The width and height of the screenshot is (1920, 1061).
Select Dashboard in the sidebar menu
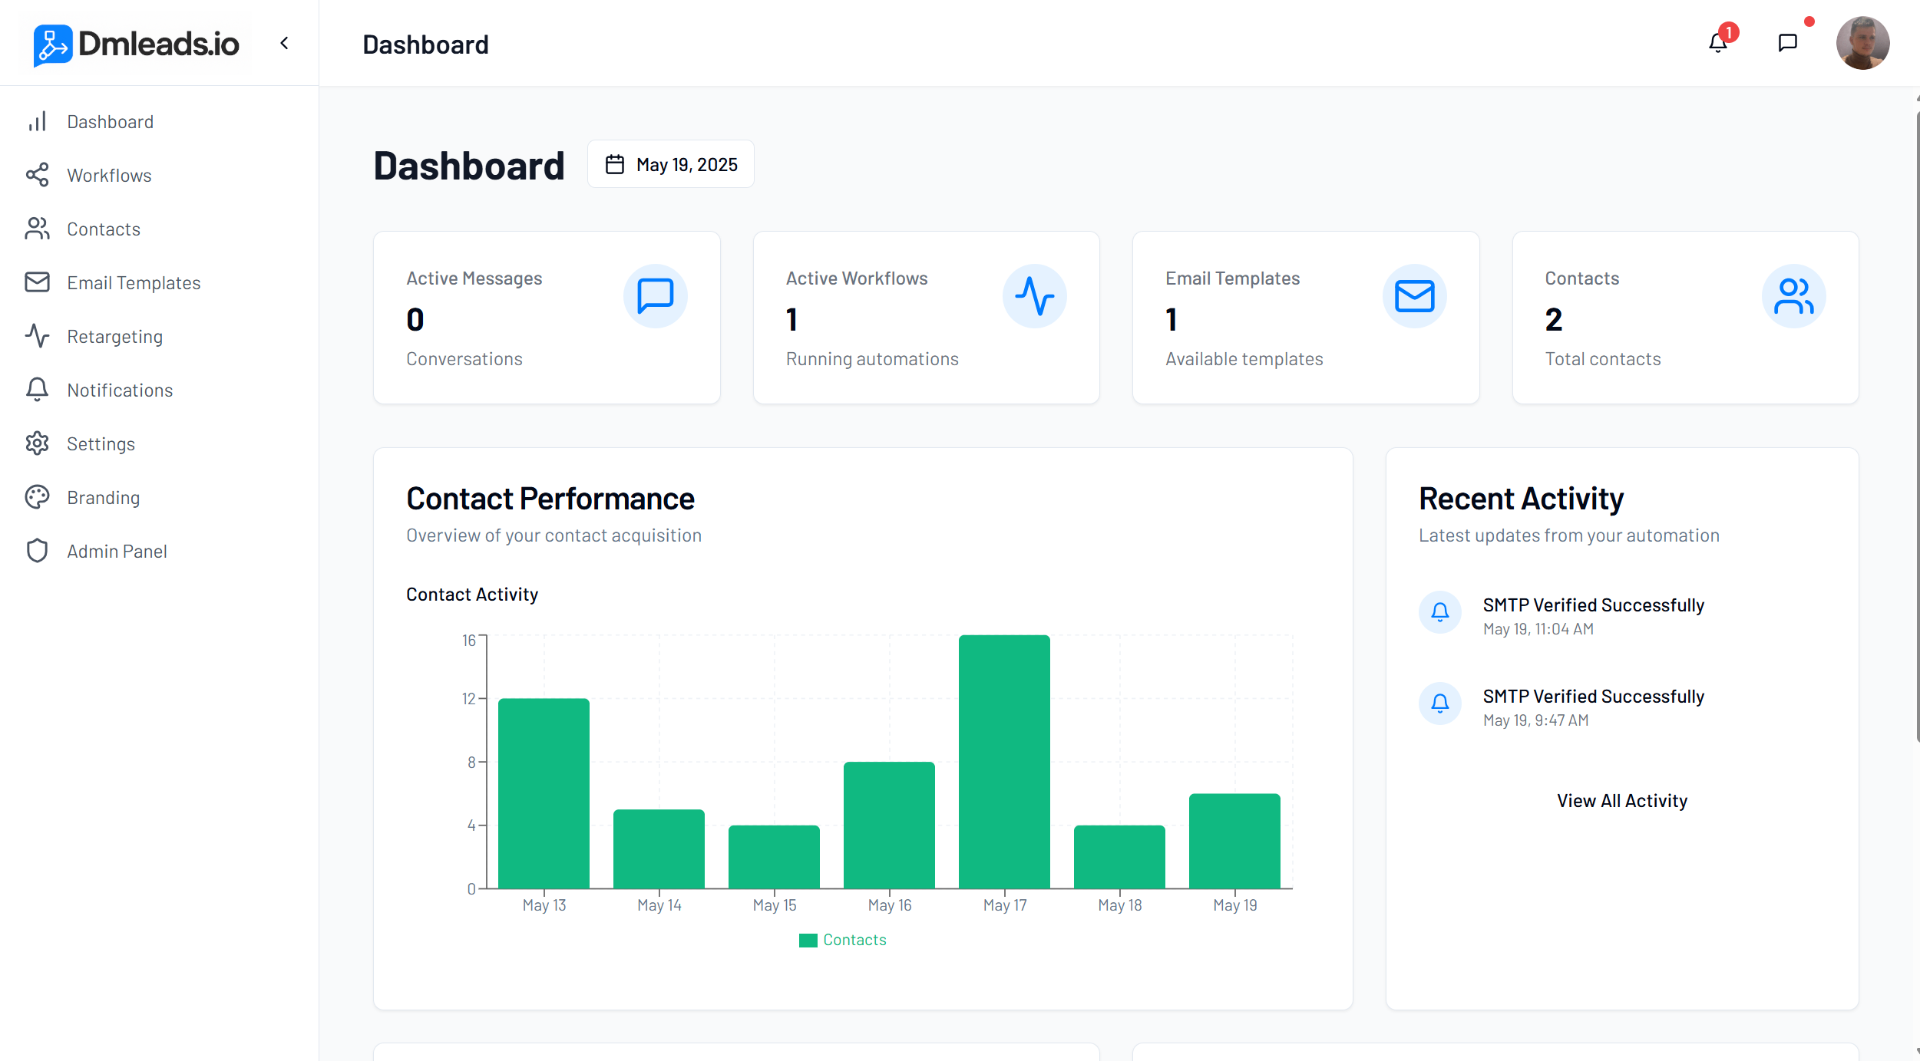(x=110, y=121)
